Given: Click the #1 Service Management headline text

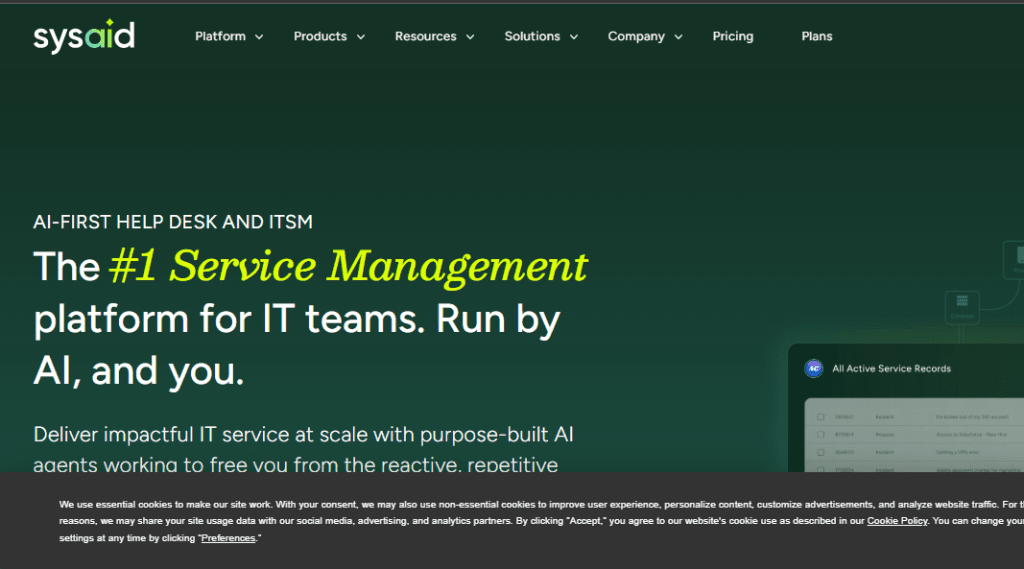Looking at the screenshot, I should (348, 266).
